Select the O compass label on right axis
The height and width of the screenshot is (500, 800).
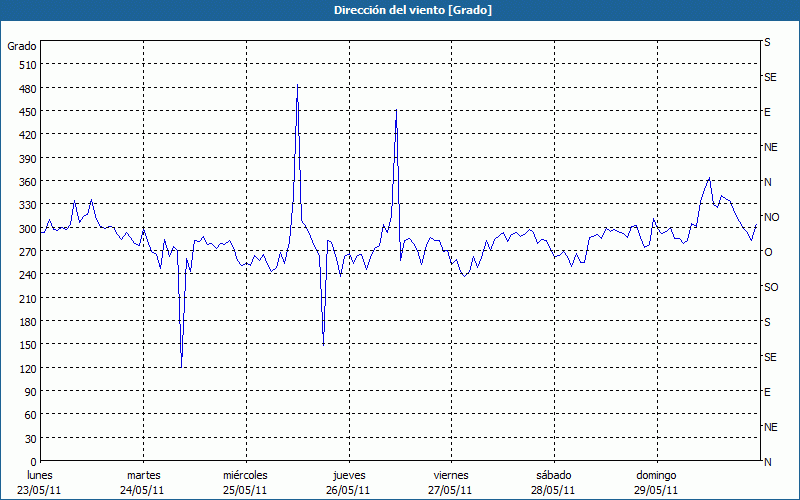768,252
